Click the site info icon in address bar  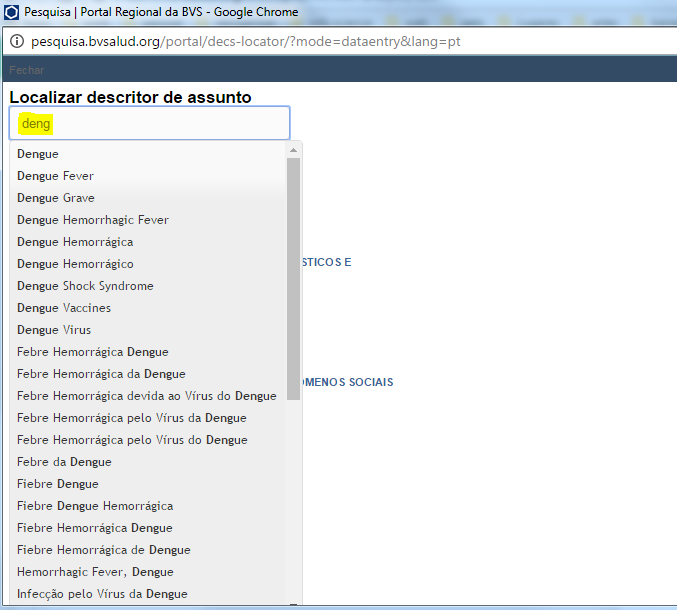click(x=17, y=41)
